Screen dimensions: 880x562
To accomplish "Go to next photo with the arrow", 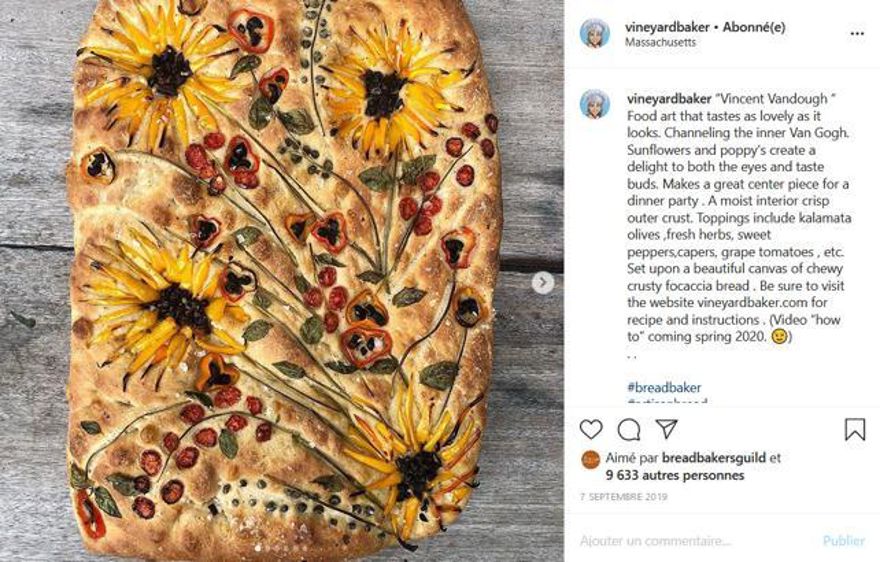I will (x=543, y=282).
